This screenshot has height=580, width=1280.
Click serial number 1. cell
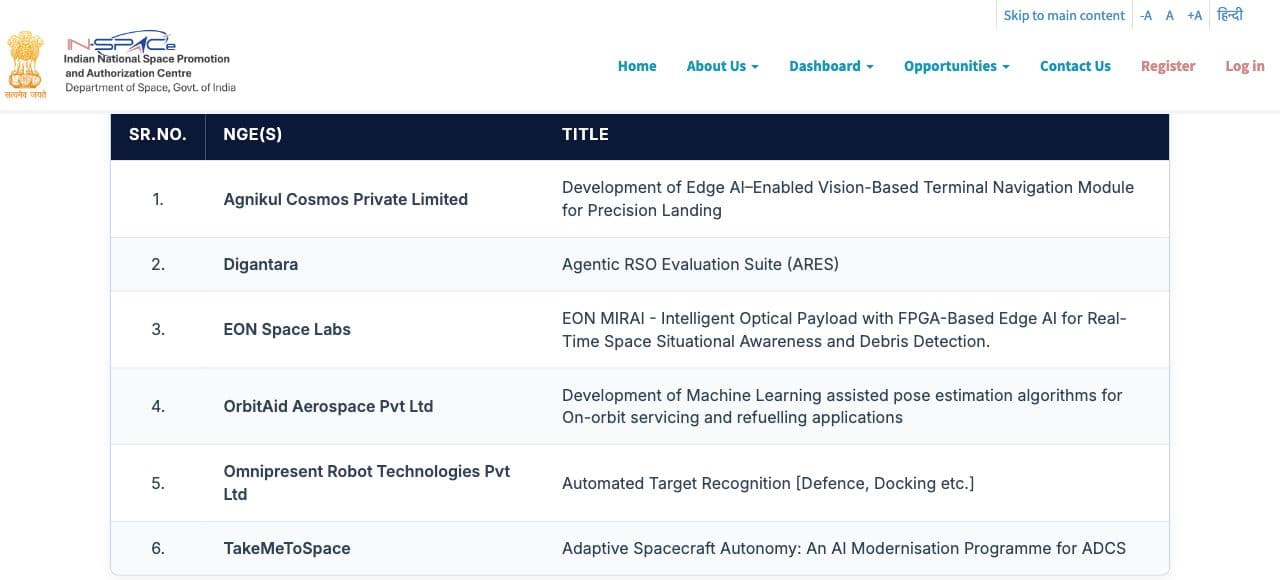tap(158, 199)
